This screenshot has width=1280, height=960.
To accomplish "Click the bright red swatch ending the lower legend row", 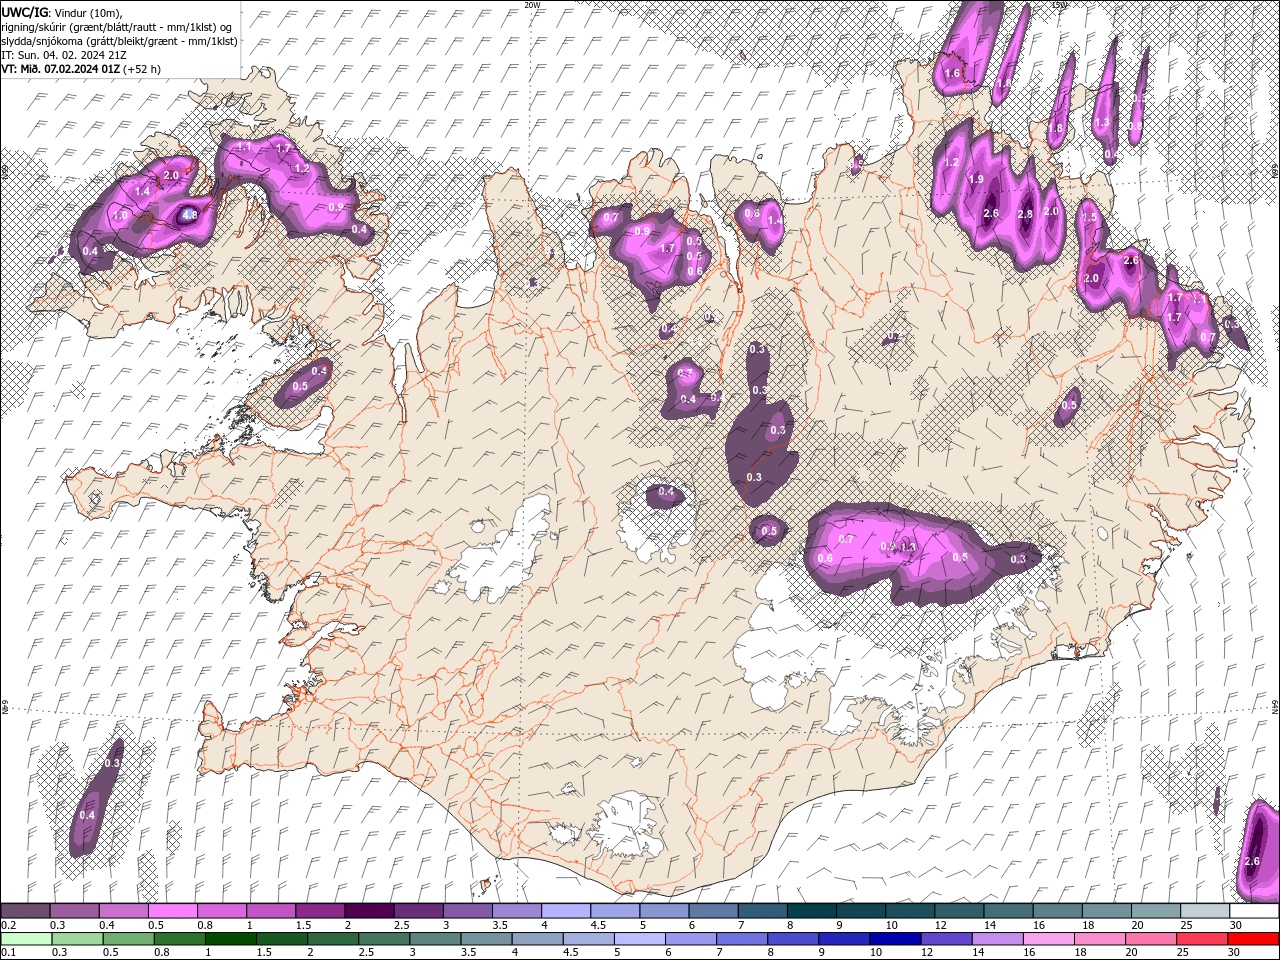I will pyautogui.click(x=1254, y=939).
